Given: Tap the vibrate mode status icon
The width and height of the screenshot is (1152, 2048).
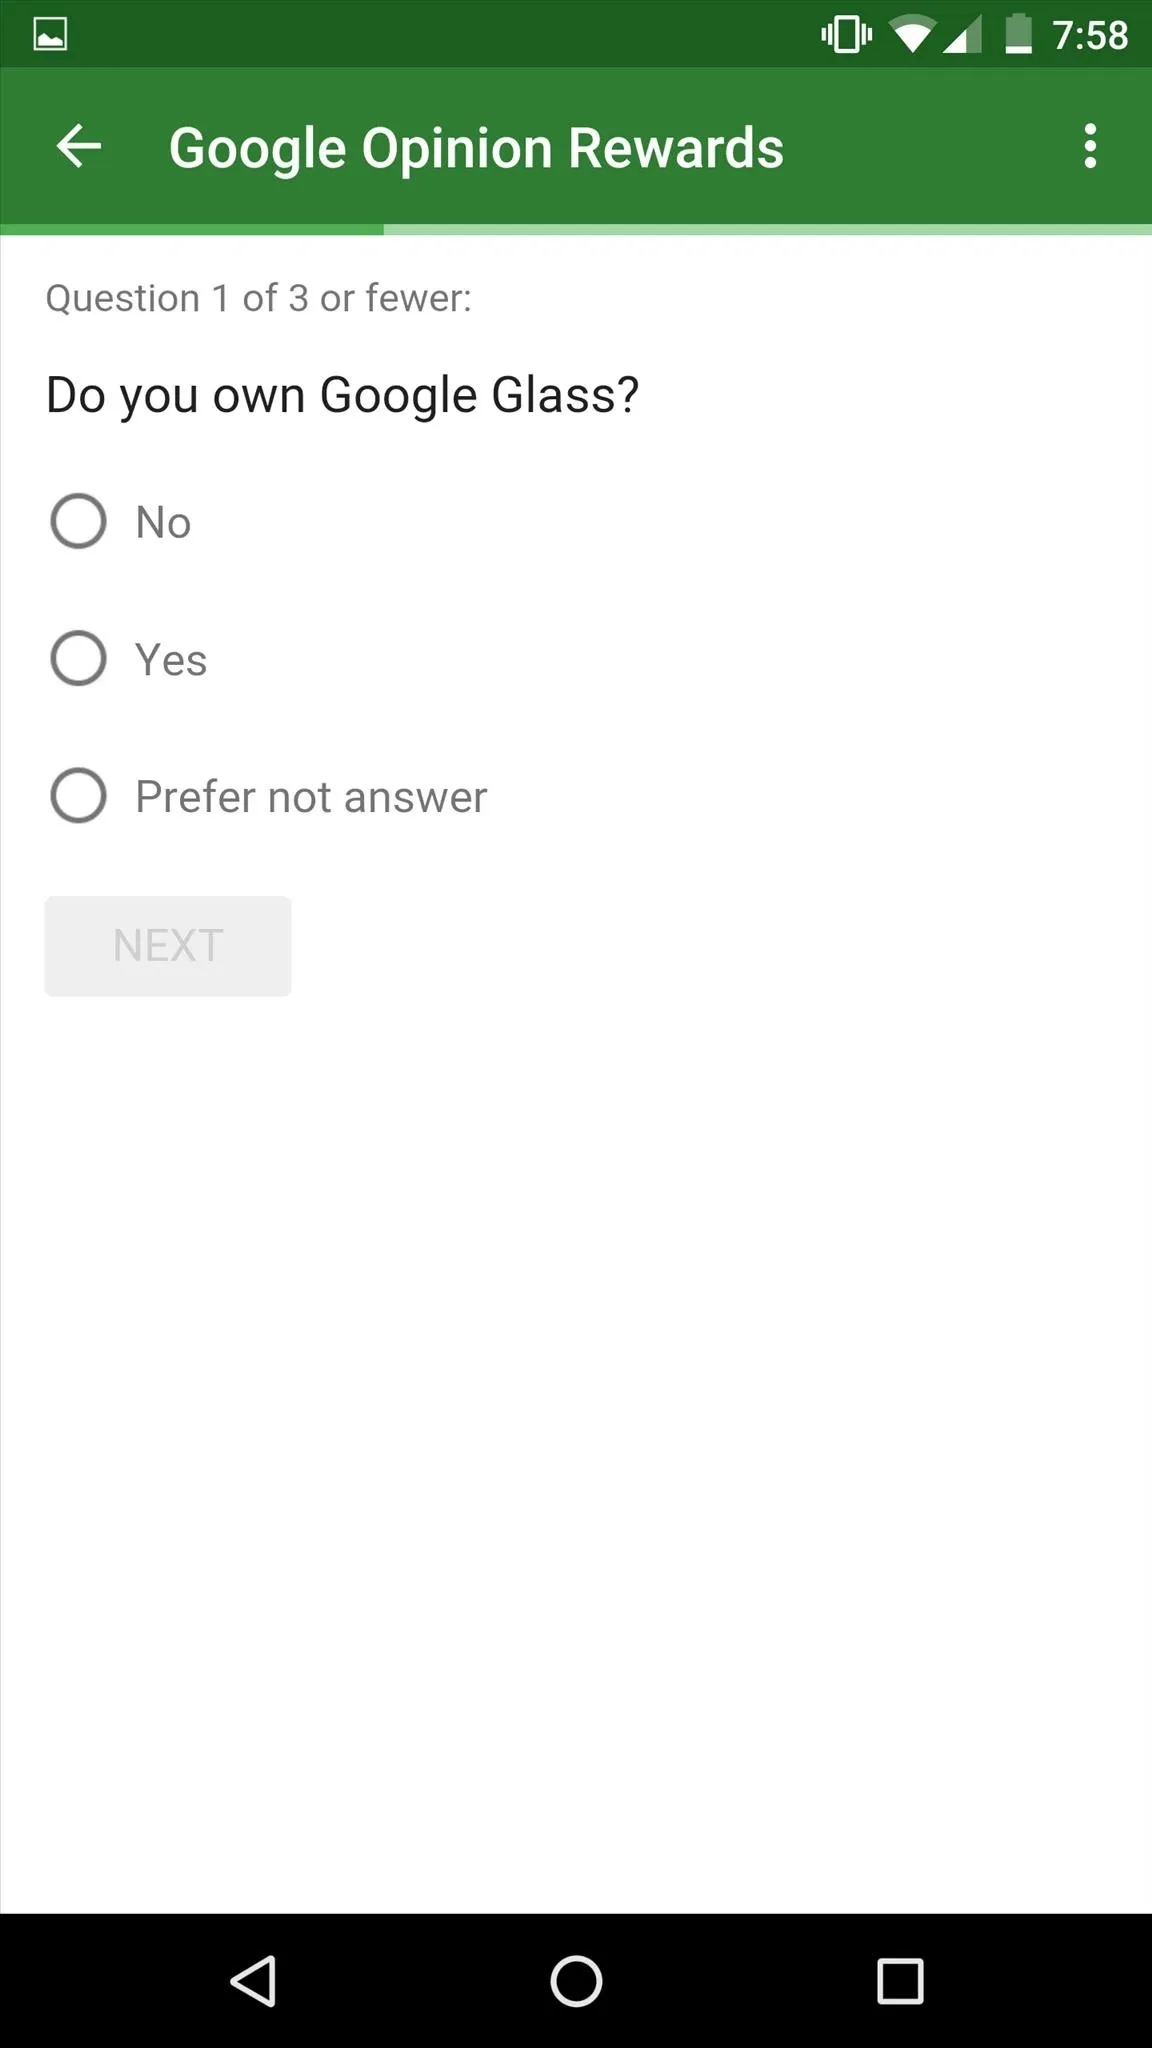Looking at the screenshot, I should pyautogui.click(x=846, y=35).
